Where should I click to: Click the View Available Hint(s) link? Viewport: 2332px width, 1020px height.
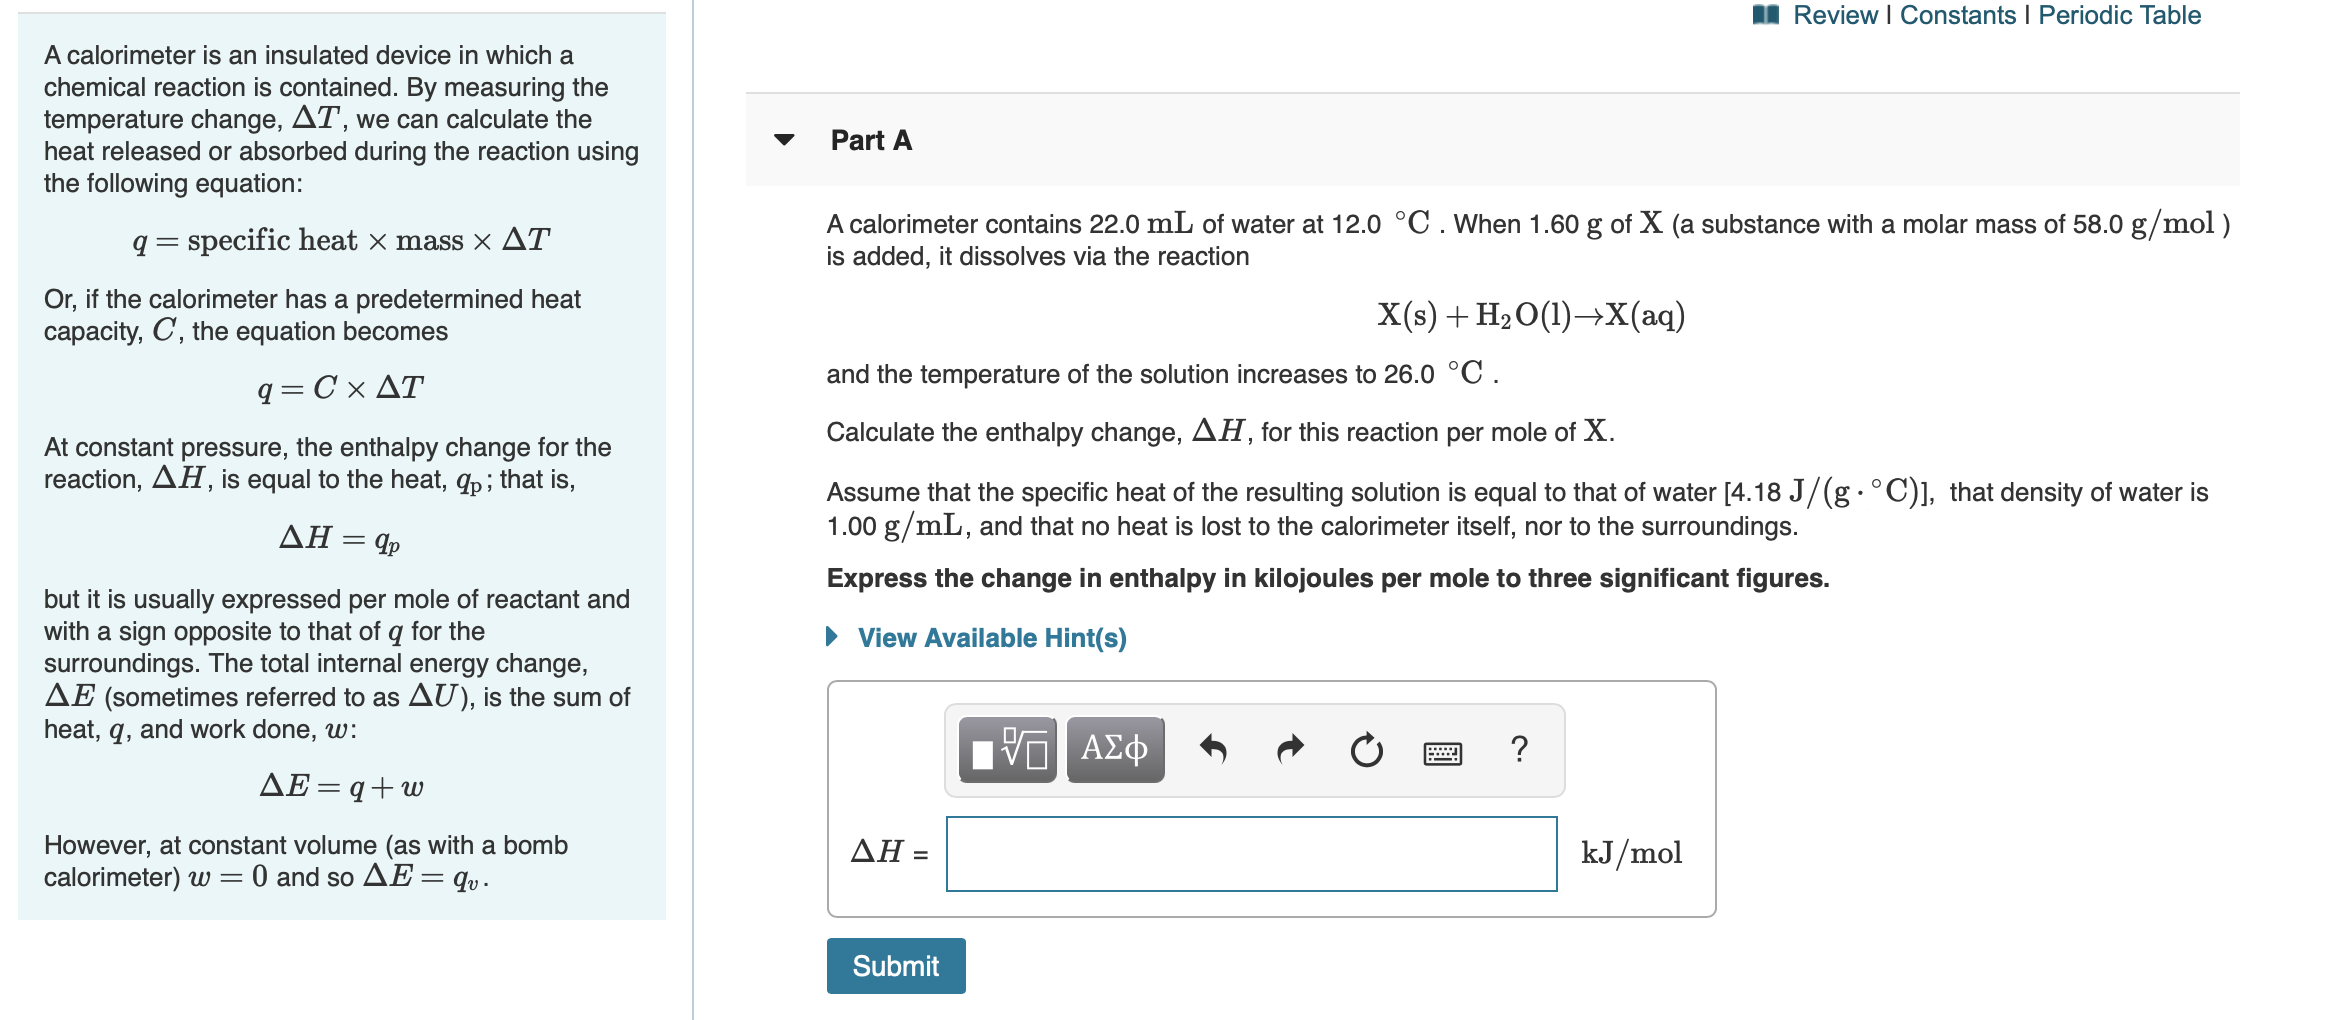click(991, 637)
